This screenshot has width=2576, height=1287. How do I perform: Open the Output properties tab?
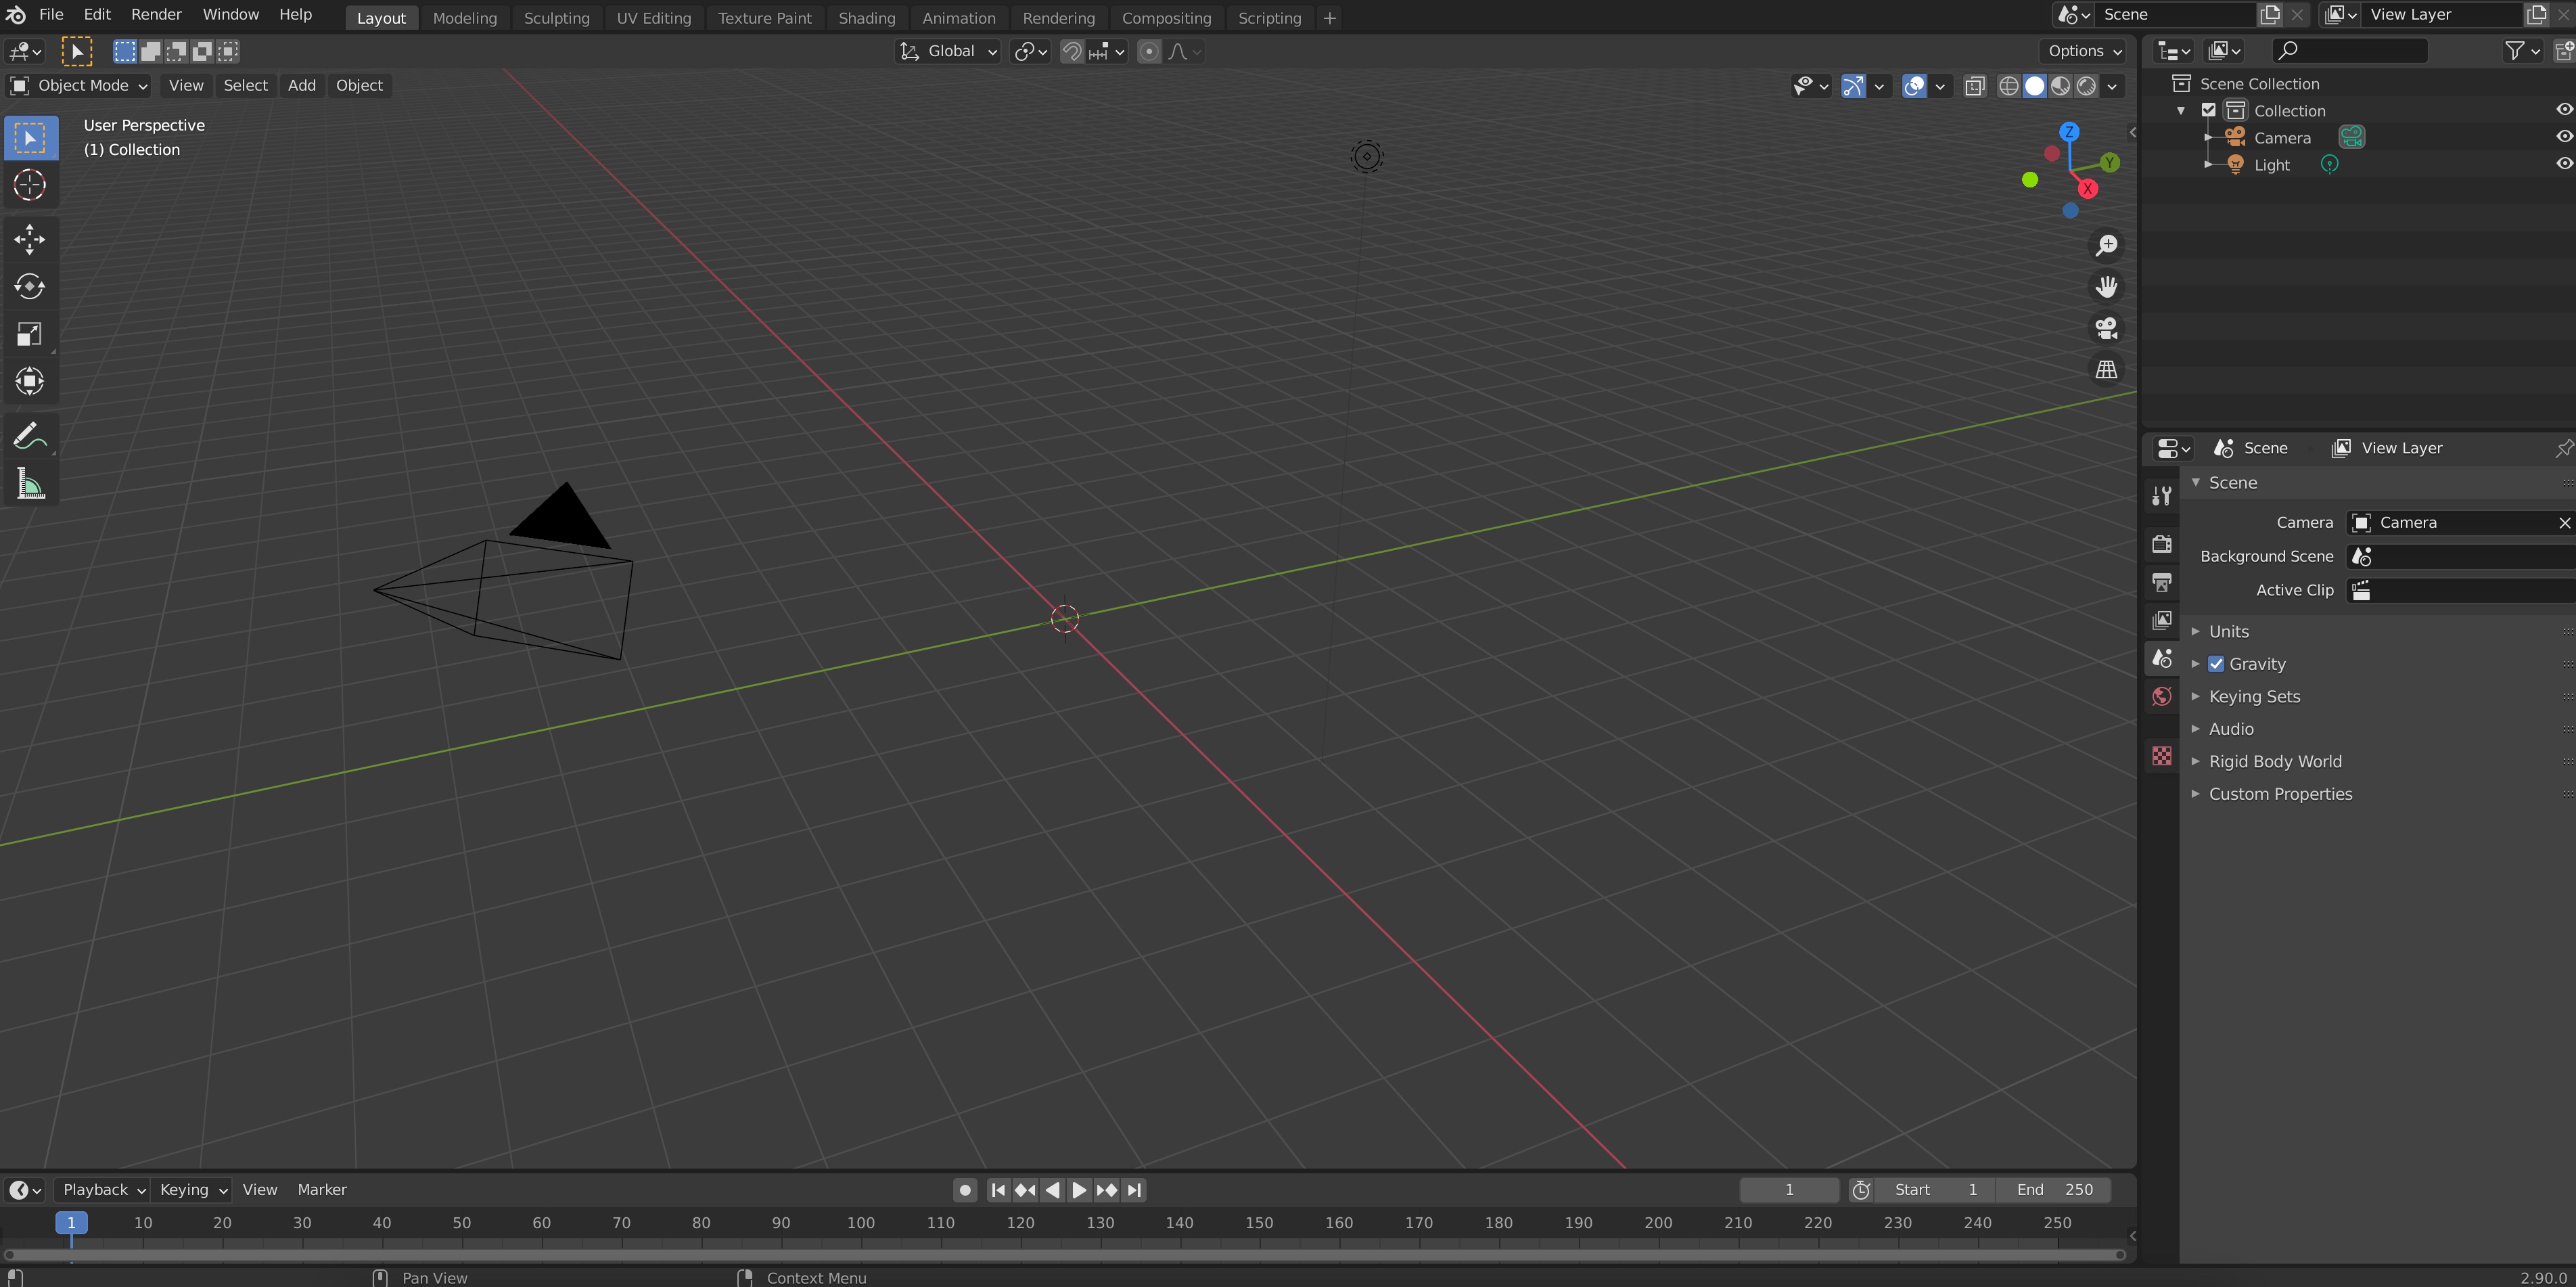click(2161, 582)
